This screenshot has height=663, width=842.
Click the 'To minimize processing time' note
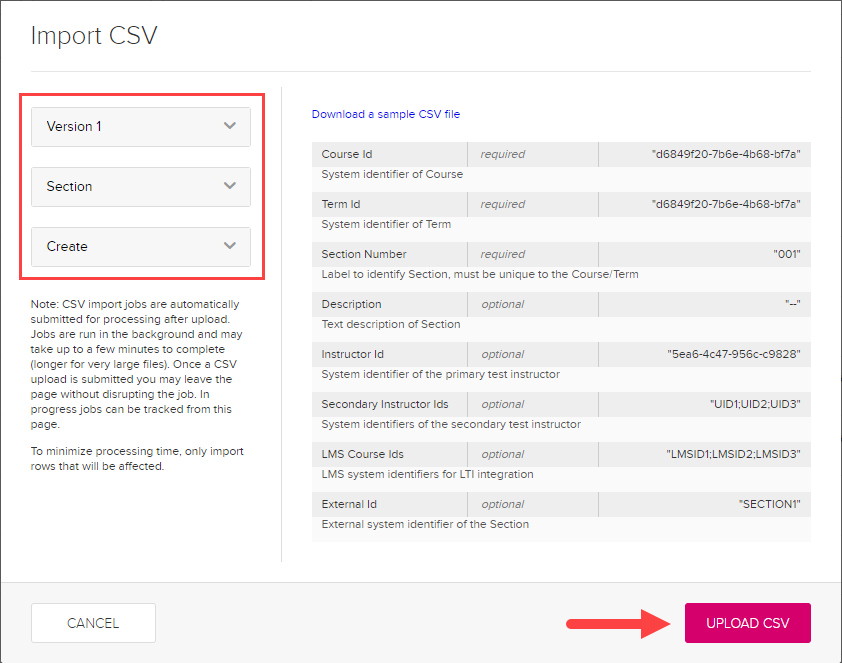[x=137, y=458]
